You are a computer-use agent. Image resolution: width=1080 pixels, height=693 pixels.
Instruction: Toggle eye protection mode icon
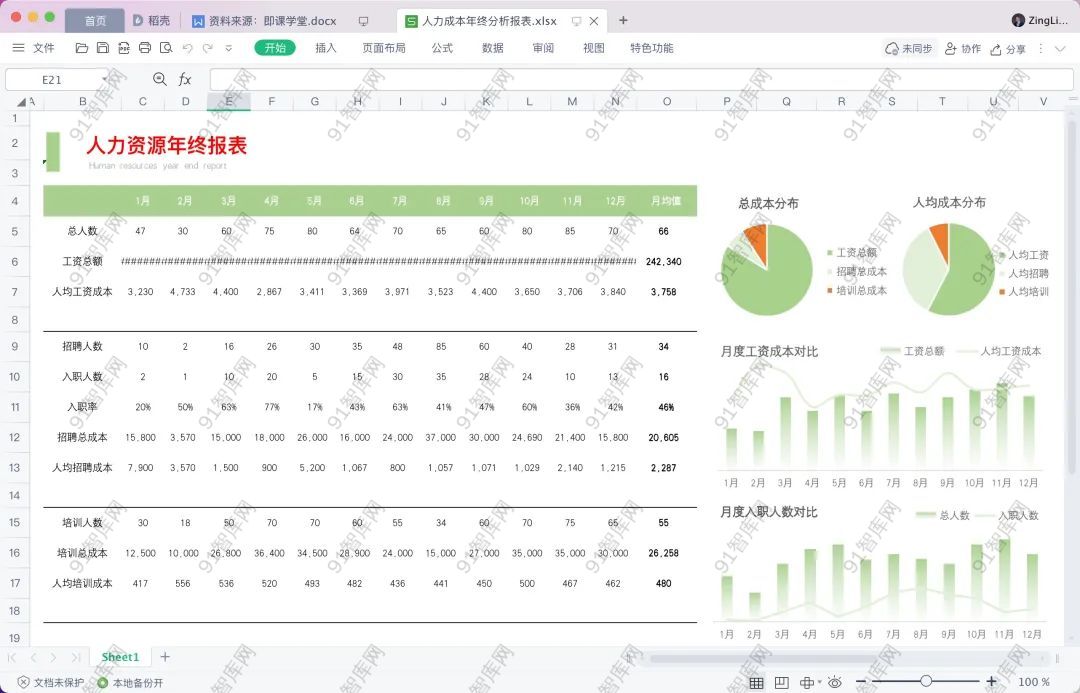pos(834,682)
